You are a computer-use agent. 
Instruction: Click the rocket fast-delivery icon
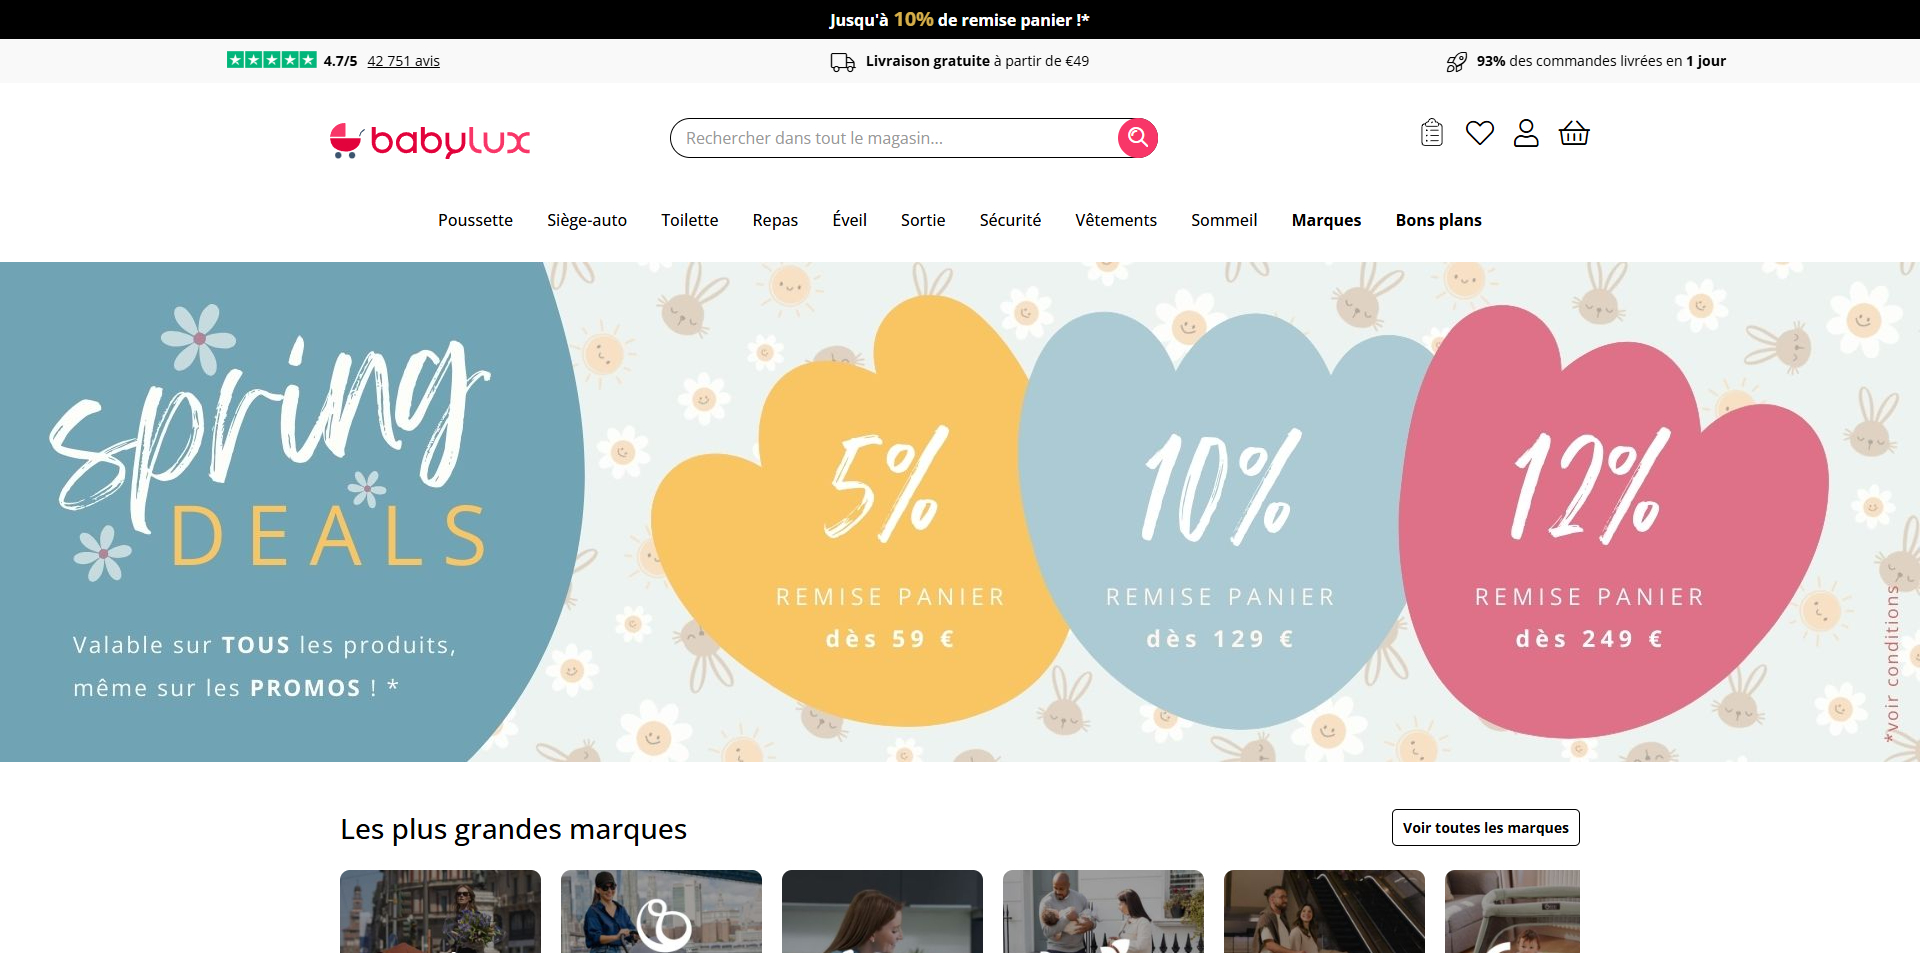(1457, 62)
